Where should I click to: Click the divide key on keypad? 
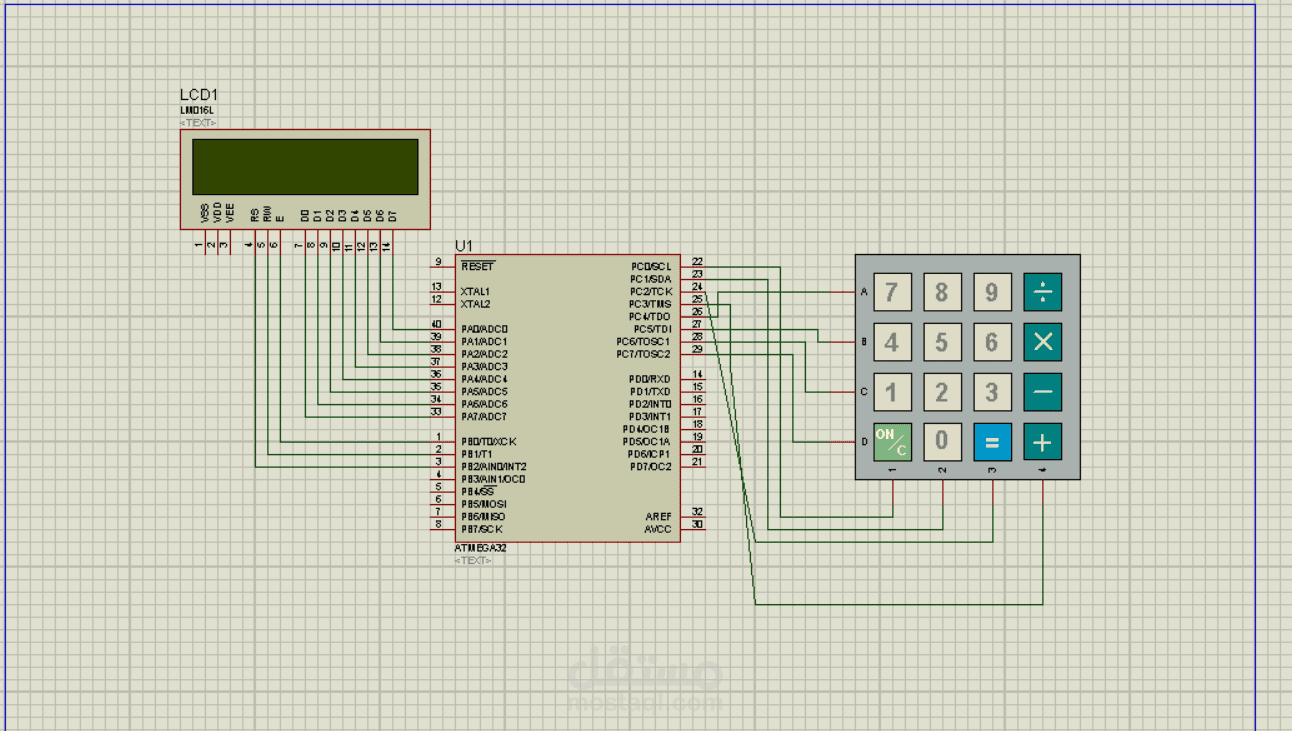point(1042,293)
